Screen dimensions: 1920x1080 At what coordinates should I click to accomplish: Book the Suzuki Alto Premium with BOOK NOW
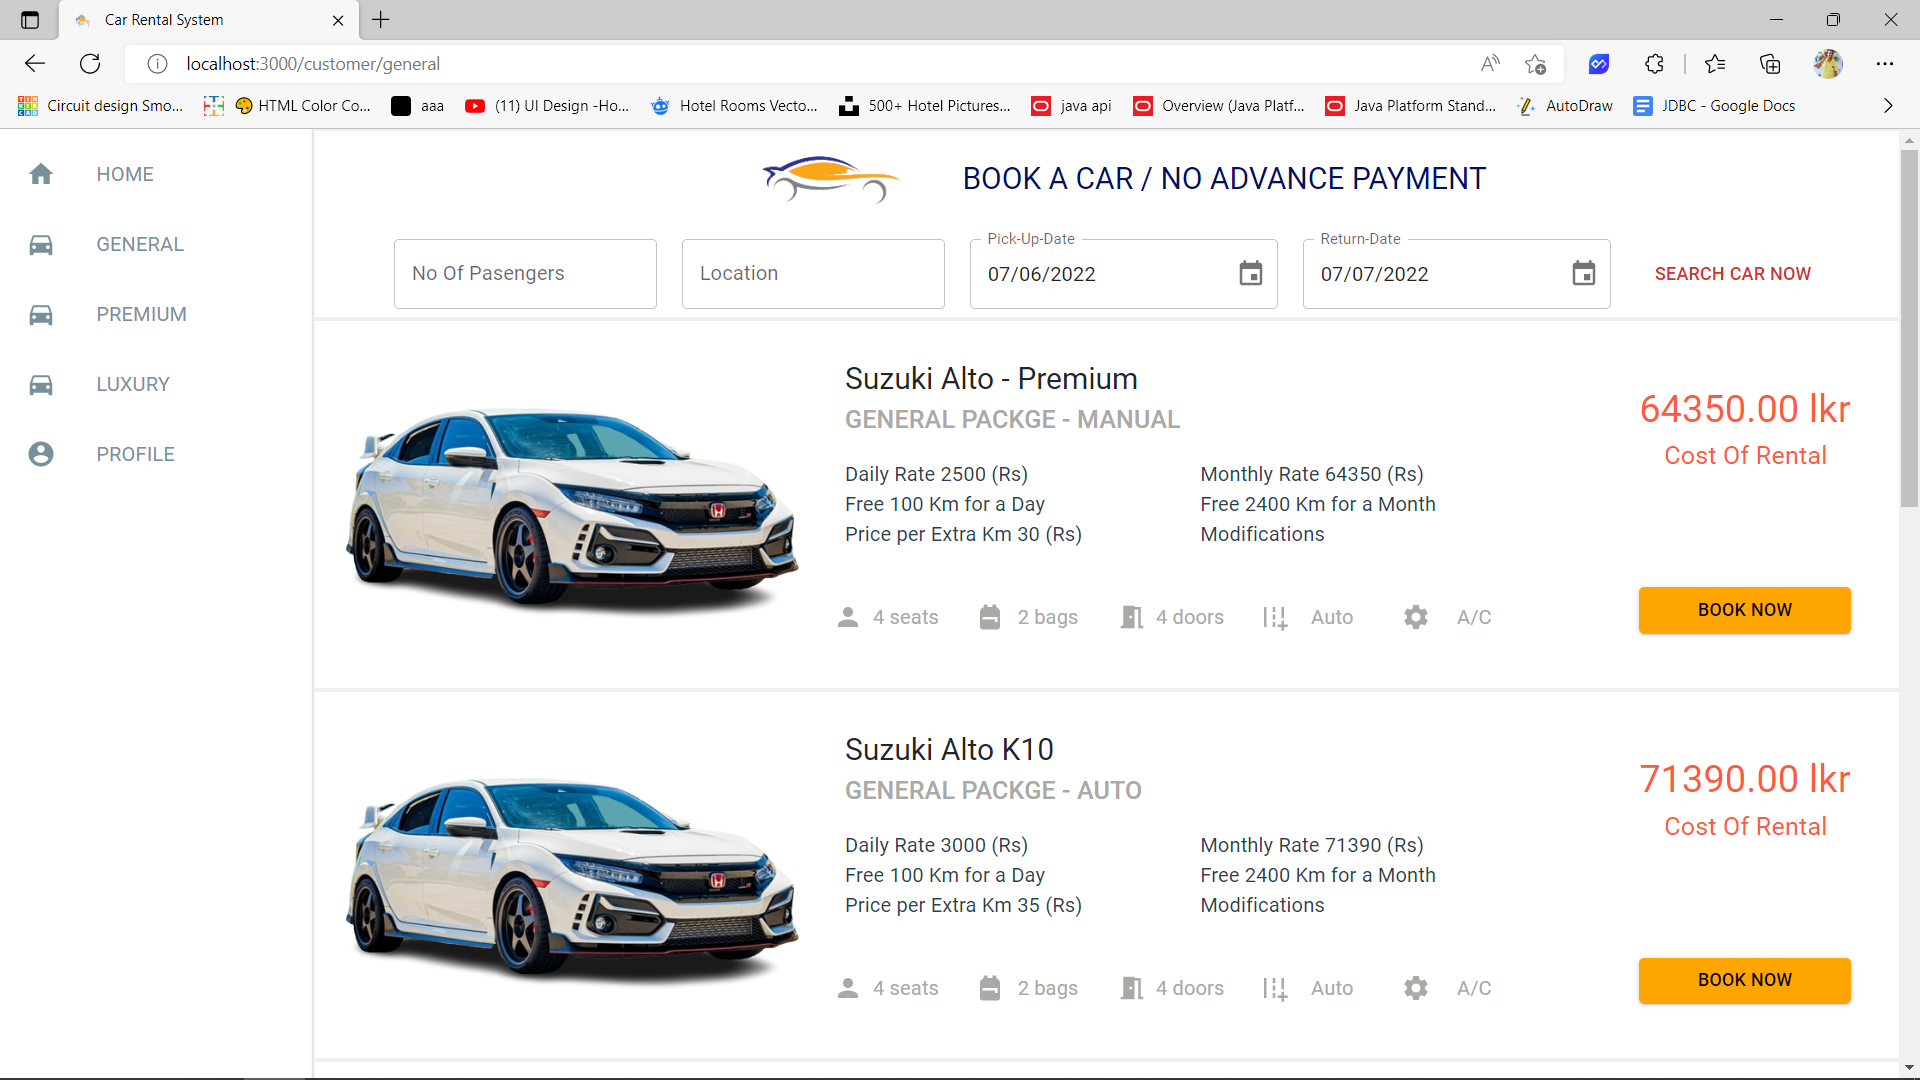pyautogui.click(x=1744, y=610)
